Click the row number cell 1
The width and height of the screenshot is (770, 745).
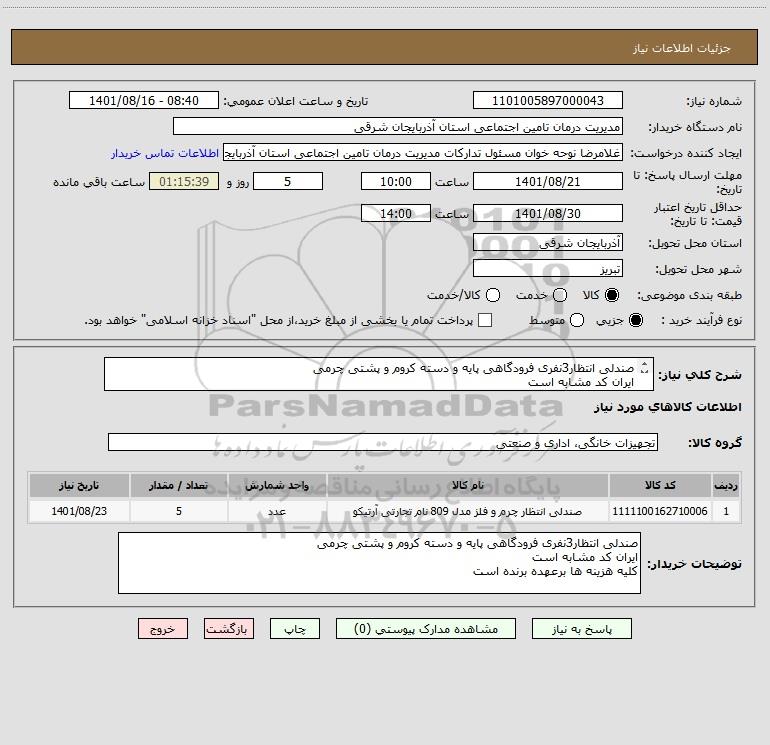click(x=726, y=511)
